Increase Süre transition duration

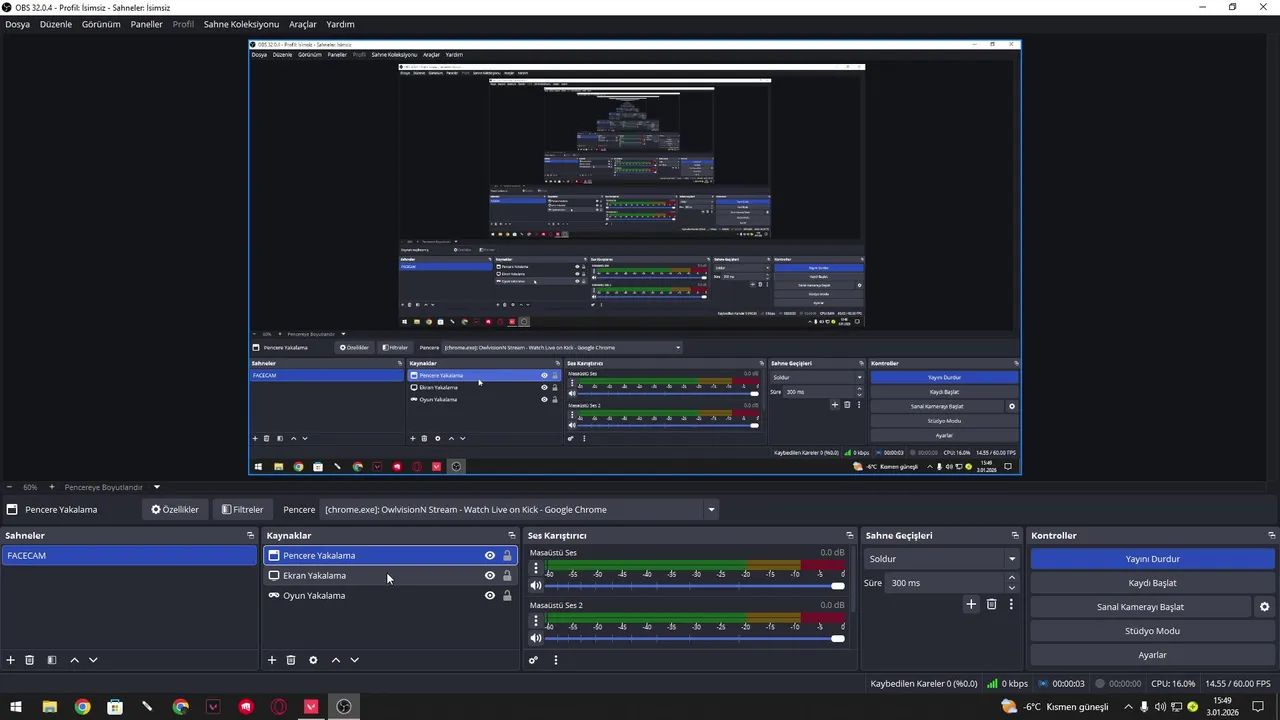point(1011,578)
